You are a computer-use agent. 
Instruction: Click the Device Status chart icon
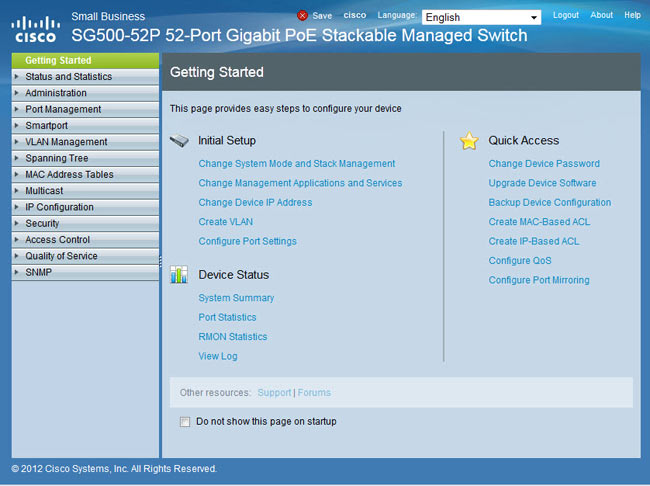pos(179,275)
